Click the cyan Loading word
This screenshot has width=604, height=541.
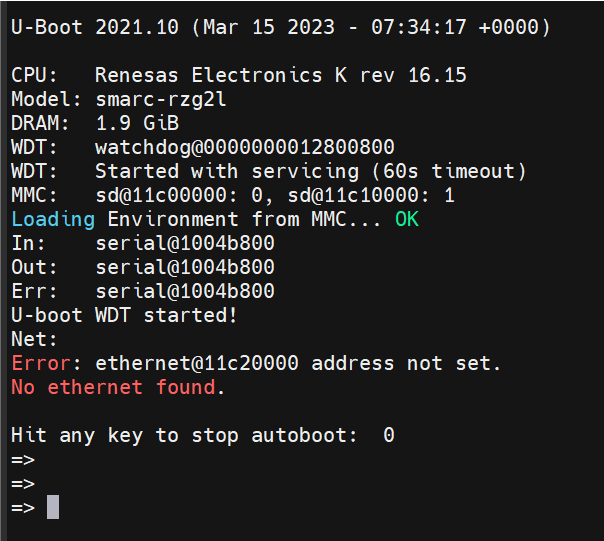pos(53,220)
